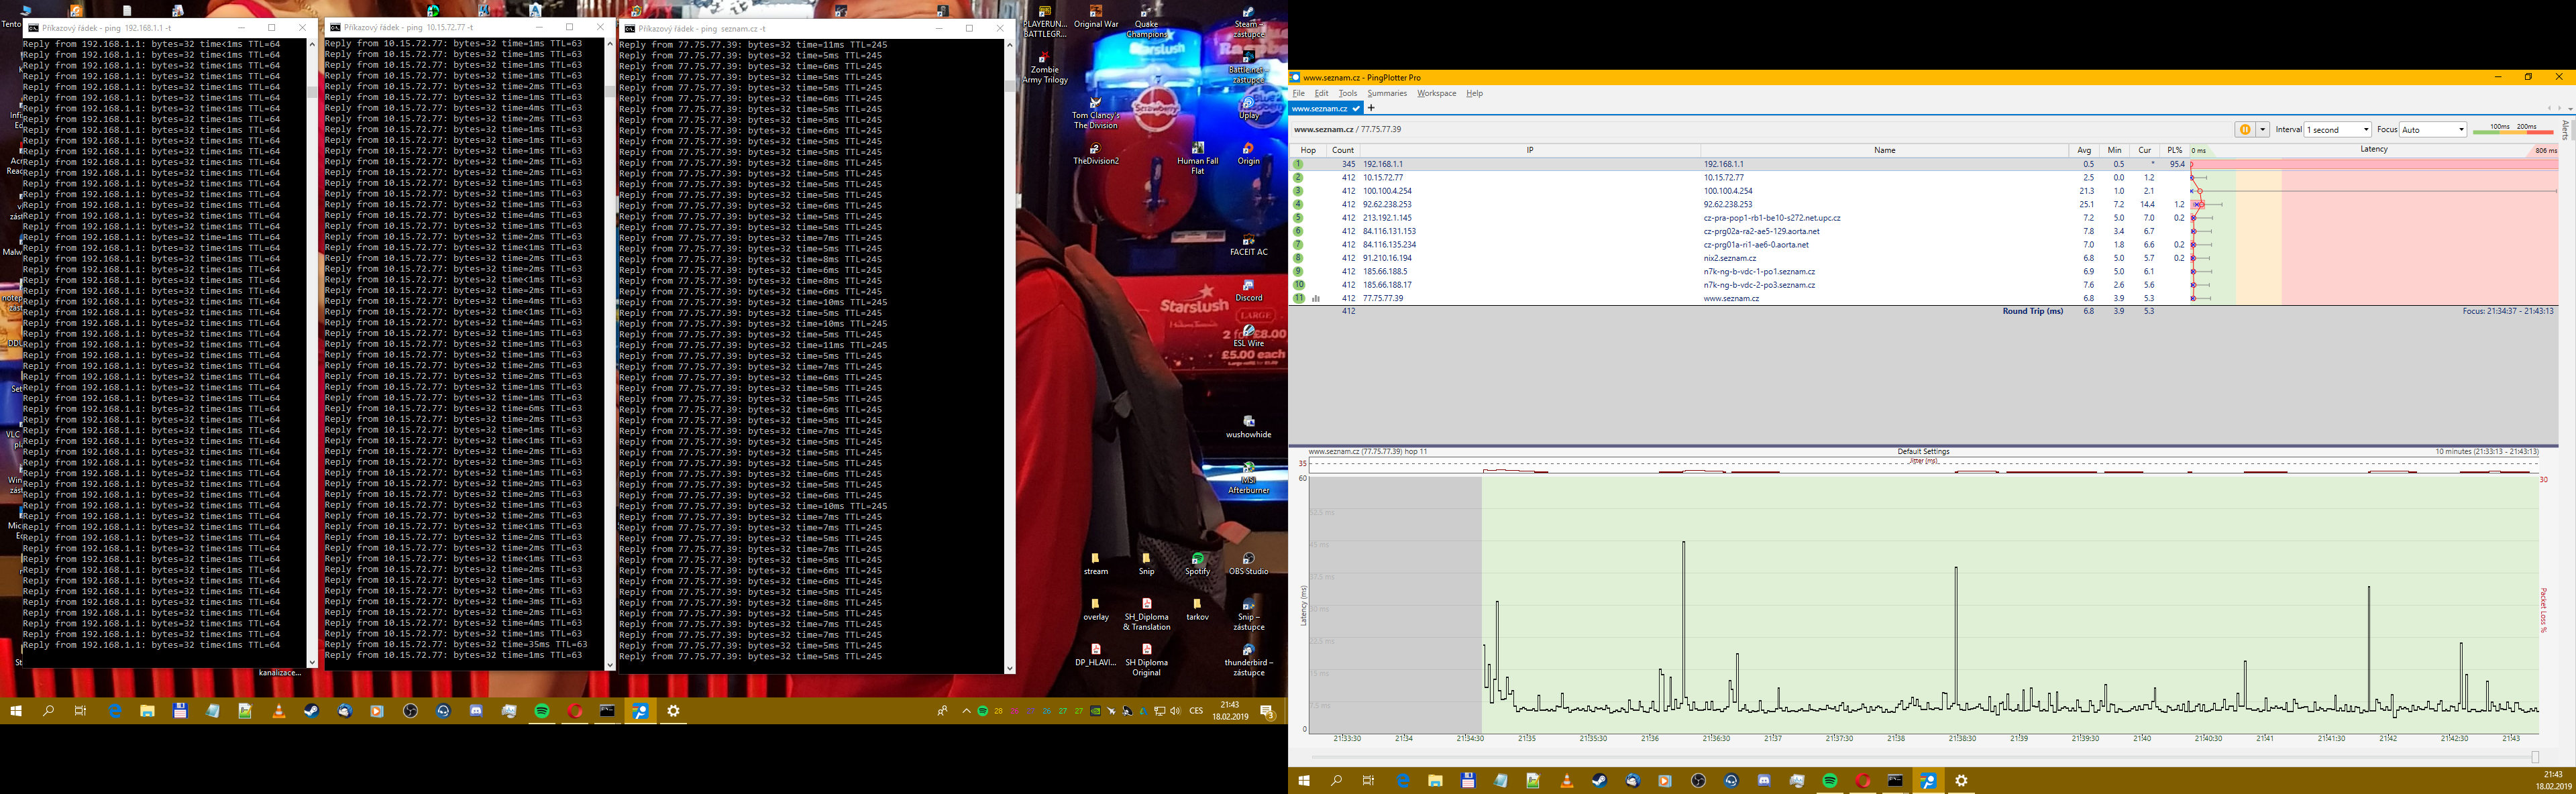This screenshot has height=794, width=2576.
Task: Open dropdown arrow next to pause button
Action: click(2262, 130)
